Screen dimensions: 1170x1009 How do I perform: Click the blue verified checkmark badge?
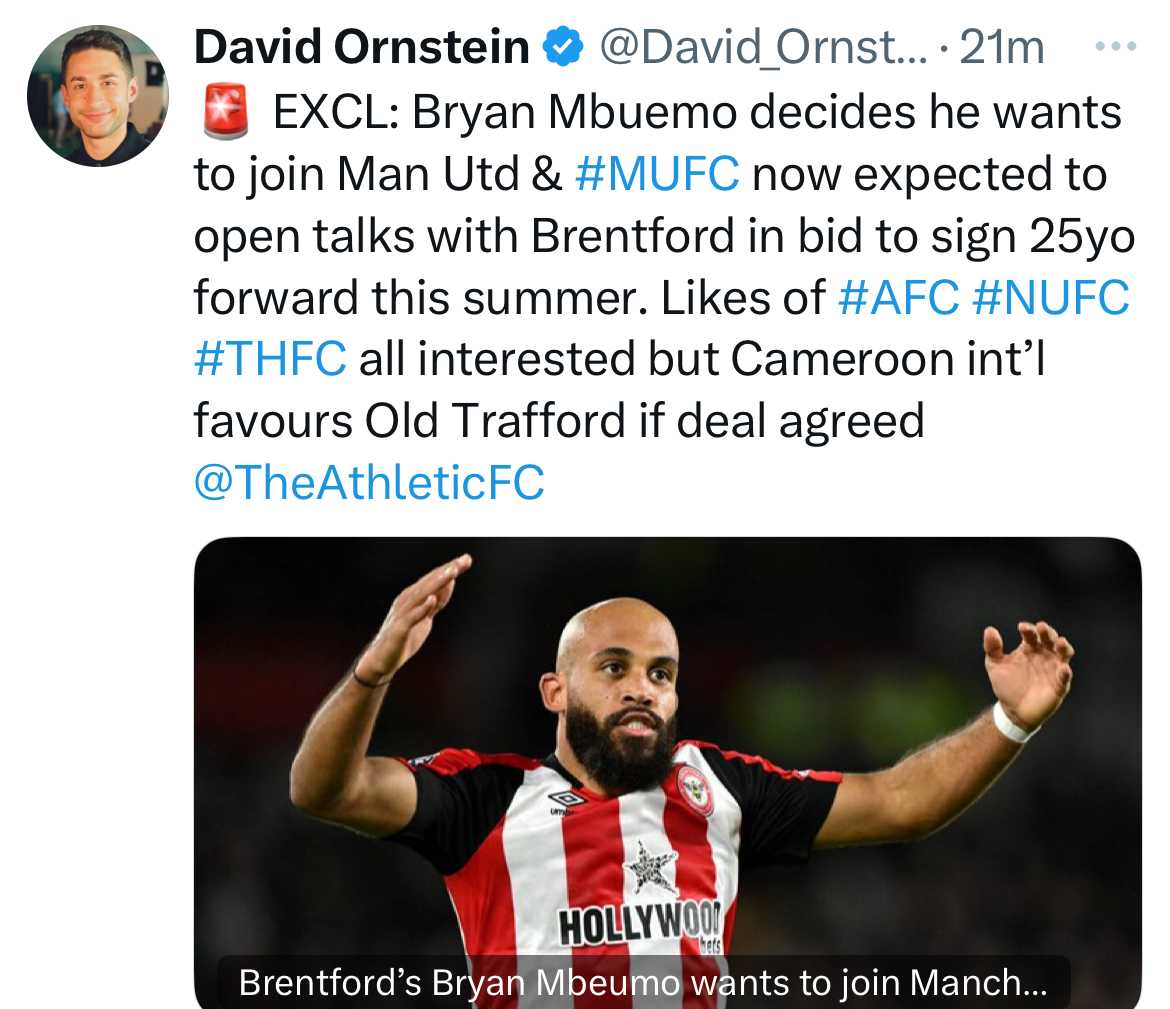[562, 46]
